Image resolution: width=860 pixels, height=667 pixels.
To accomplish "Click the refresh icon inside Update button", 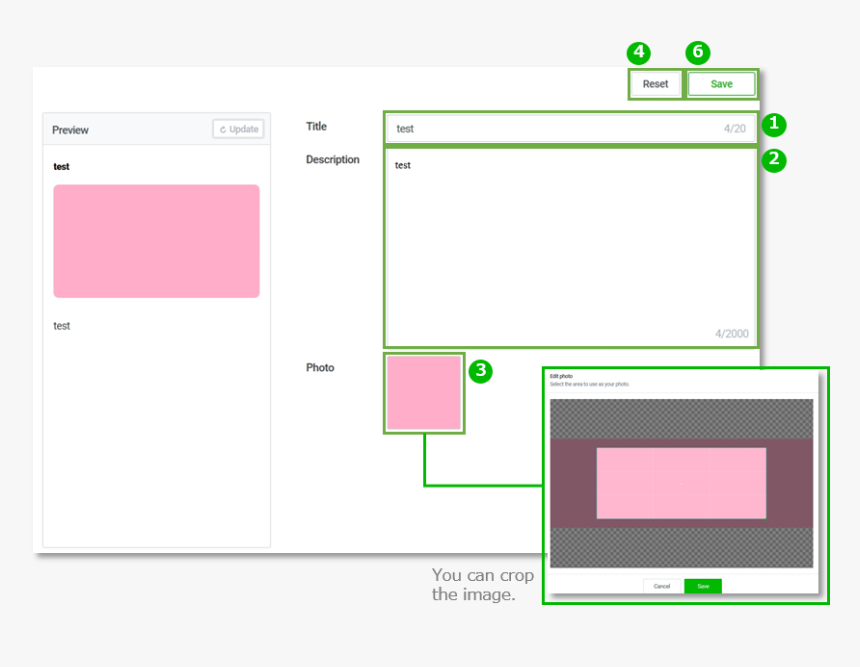I will coord(223,129).
